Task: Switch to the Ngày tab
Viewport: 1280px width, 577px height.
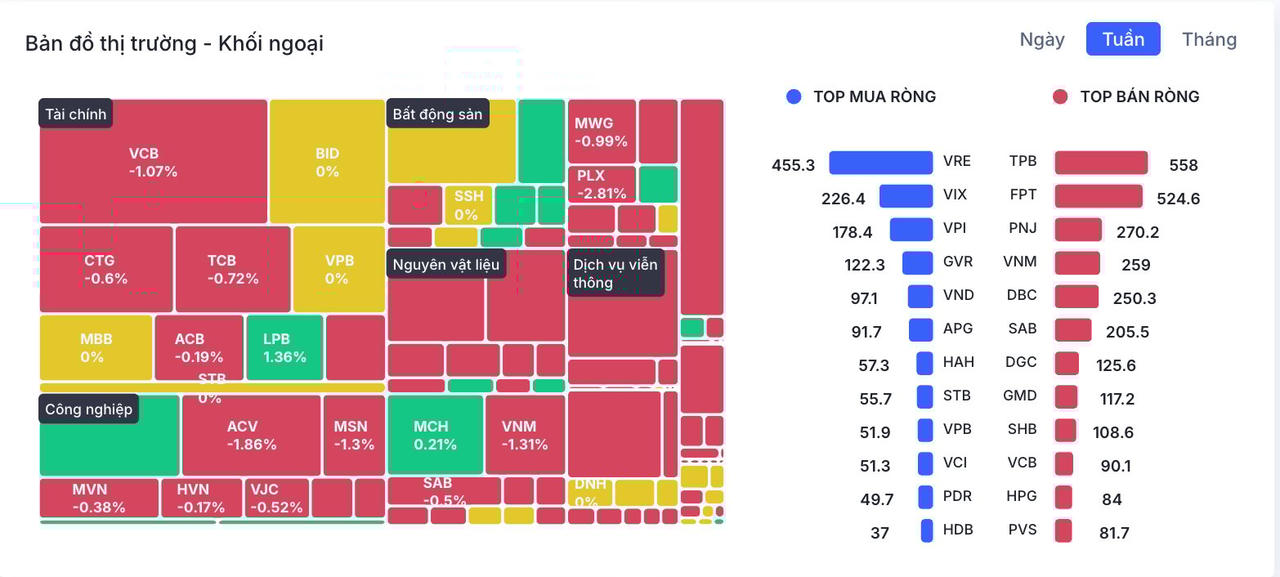Action: tap(1041, 40)
